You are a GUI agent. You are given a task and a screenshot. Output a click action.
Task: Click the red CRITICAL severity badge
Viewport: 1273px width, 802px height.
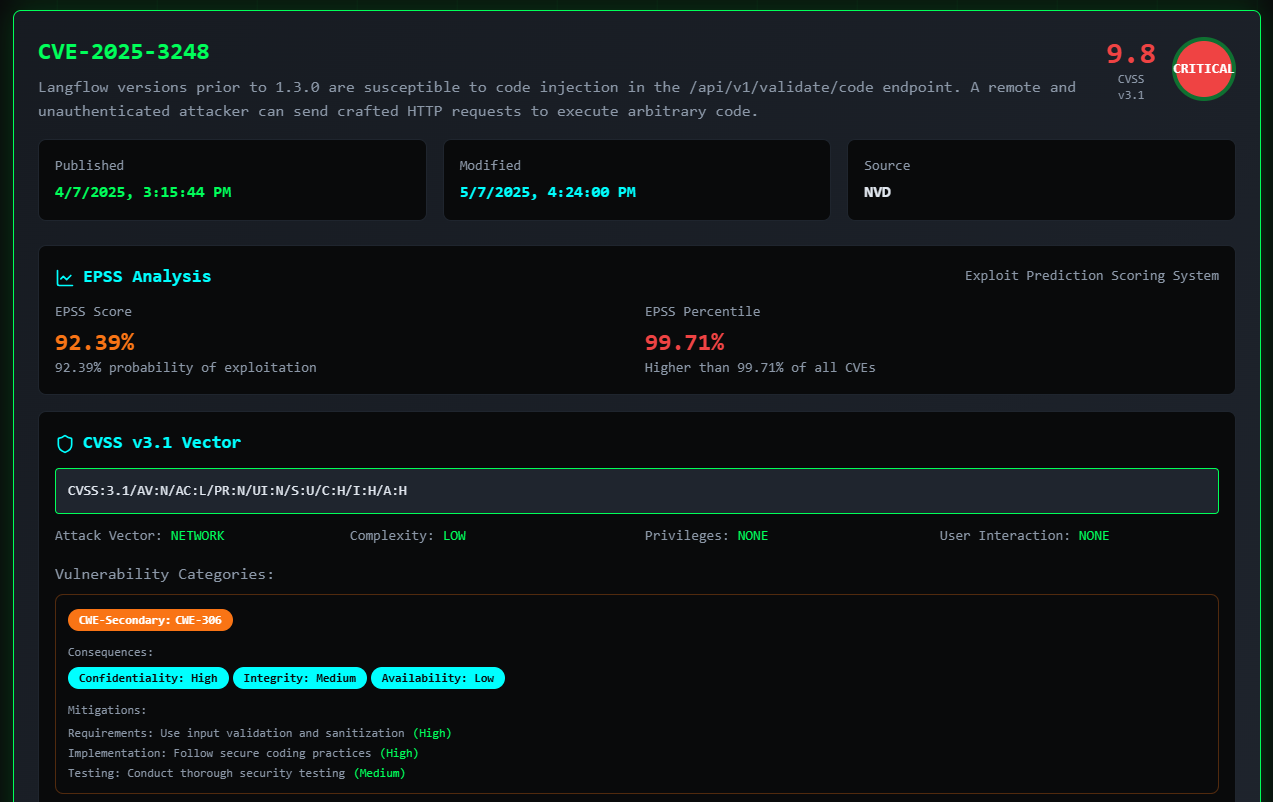(1203, 69)
